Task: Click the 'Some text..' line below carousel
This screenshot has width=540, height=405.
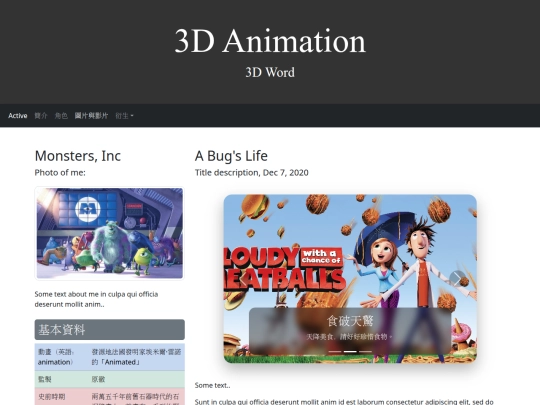Action: [212, 385]
